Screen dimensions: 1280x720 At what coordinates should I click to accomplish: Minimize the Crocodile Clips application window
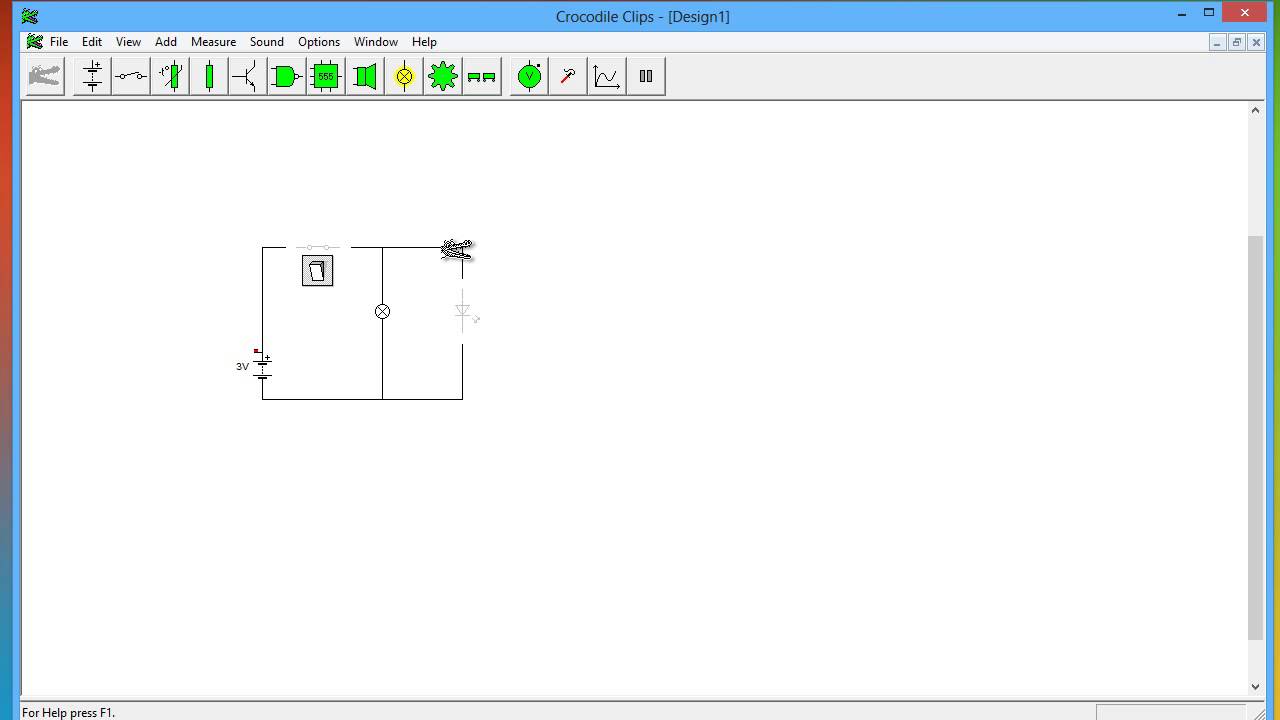pyautogui.click(x=1182, y=13)
